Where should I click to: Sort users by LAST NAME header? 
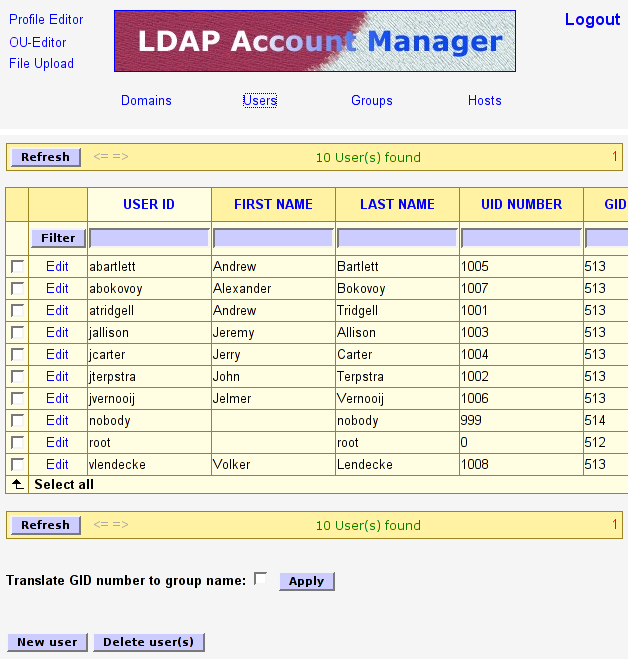click(x=397, y=204)
